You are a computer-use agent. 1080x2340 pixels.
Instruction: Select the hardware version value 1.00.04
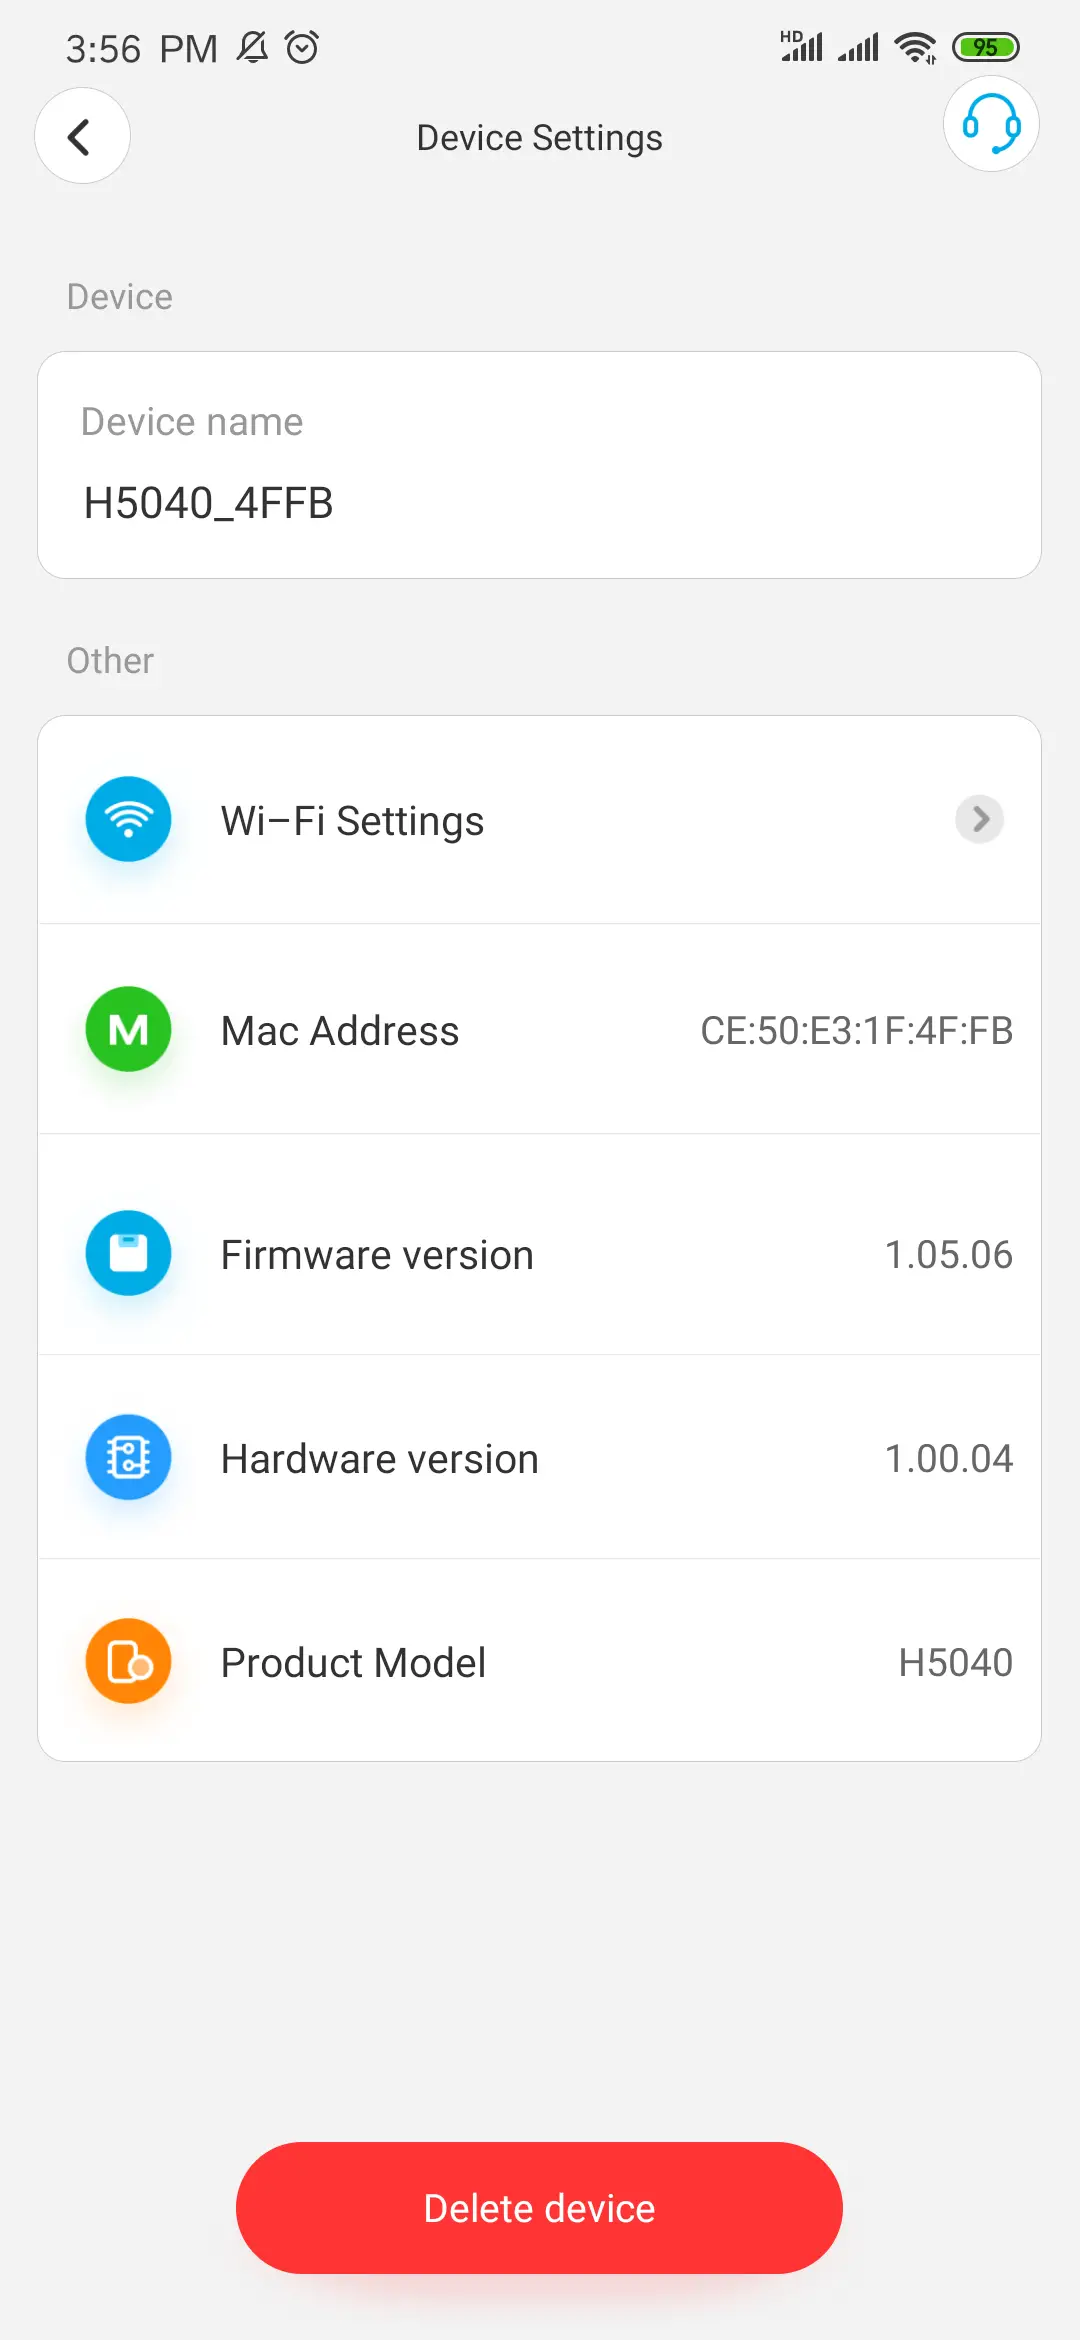(949, 1457)
